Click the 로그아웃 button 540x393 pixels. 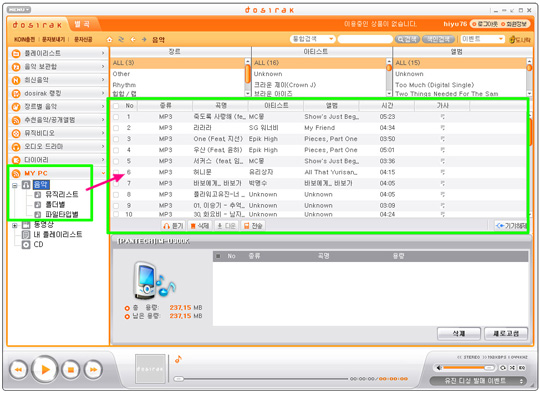tap(484, 24)
